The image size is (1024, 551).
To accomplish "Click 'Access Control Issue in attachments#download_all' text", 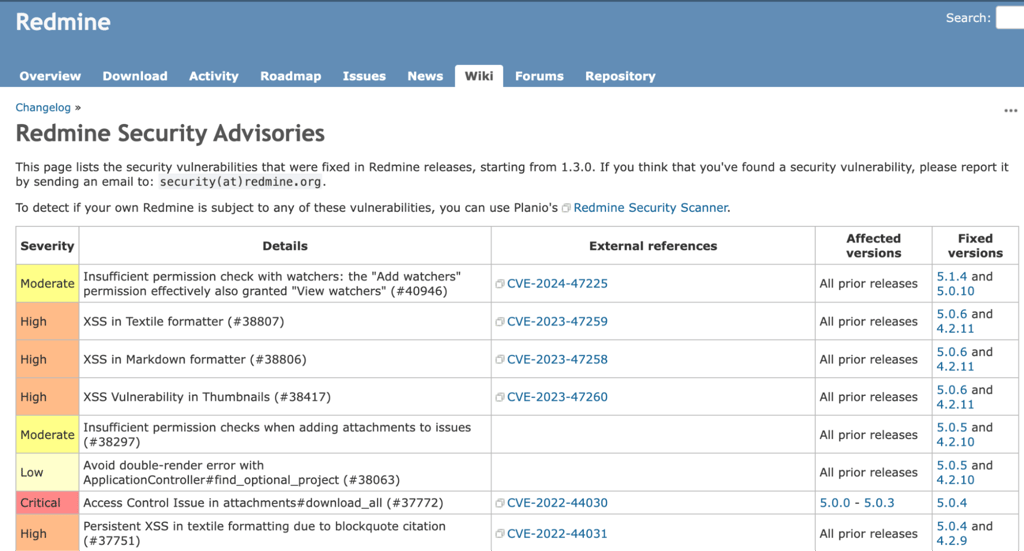I will point(232,503).
